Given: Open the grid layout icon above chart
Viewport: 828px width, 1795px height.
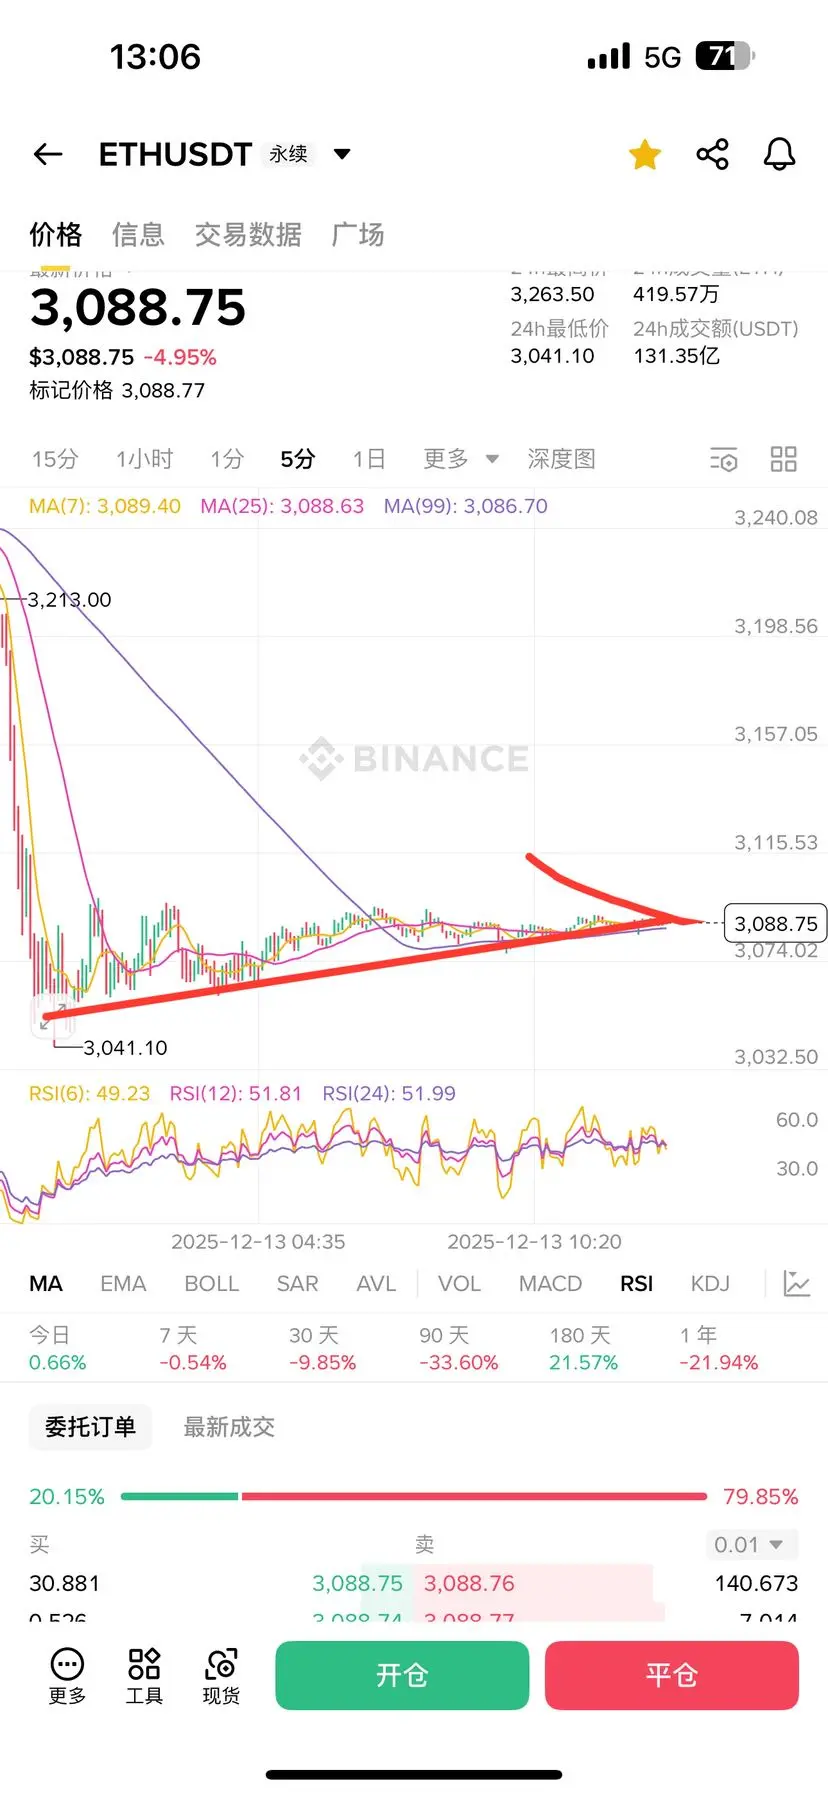Looking at the screenshot, I should point(784,459).
